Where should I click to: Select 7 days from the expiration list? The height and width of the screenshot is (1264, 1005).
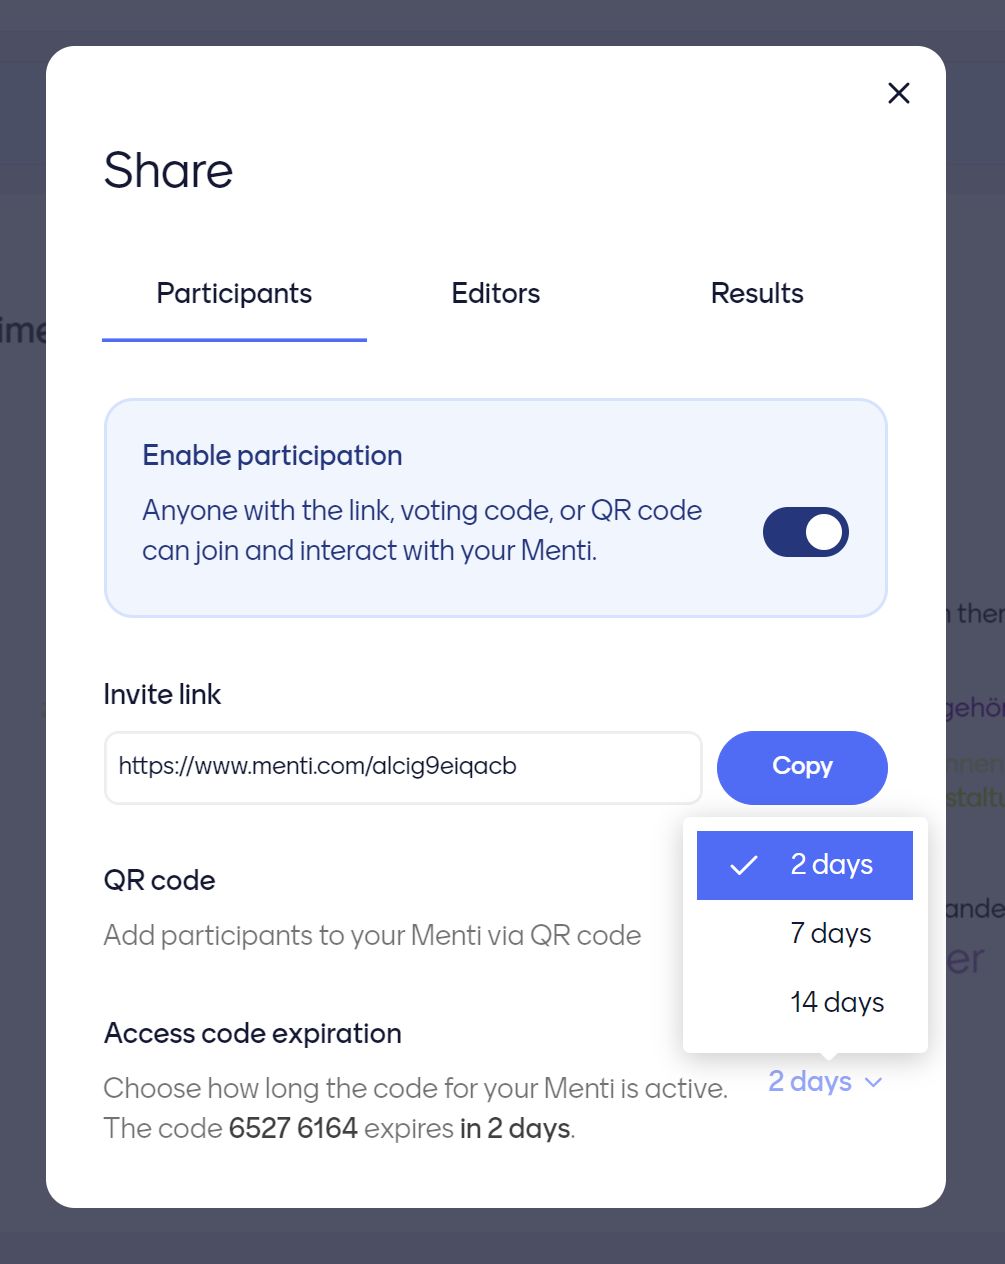coord(831,934)
